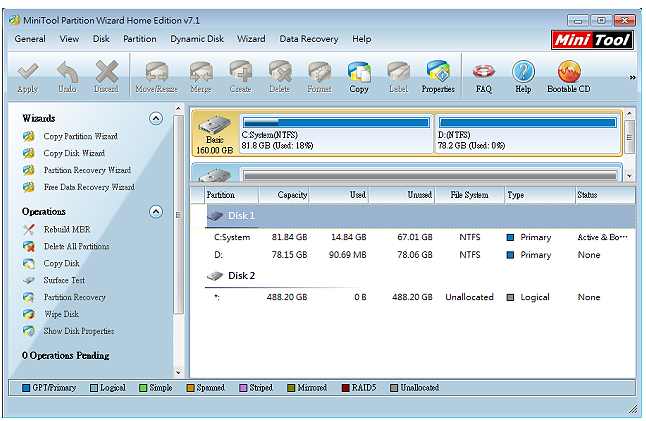The image size is (646, 421).
Task: Click the Help question mark icon
Action: pyautogui.click(x=523, y=71)
